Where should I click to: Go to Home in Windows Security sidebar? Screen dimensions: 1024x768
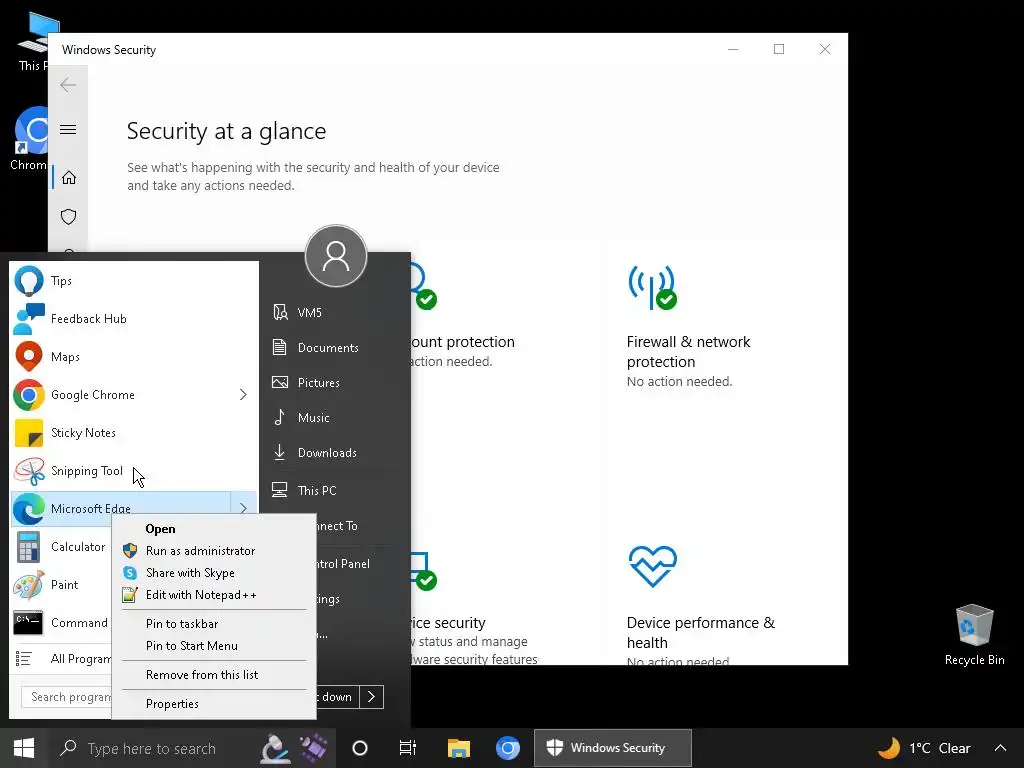tap(69, 178)
